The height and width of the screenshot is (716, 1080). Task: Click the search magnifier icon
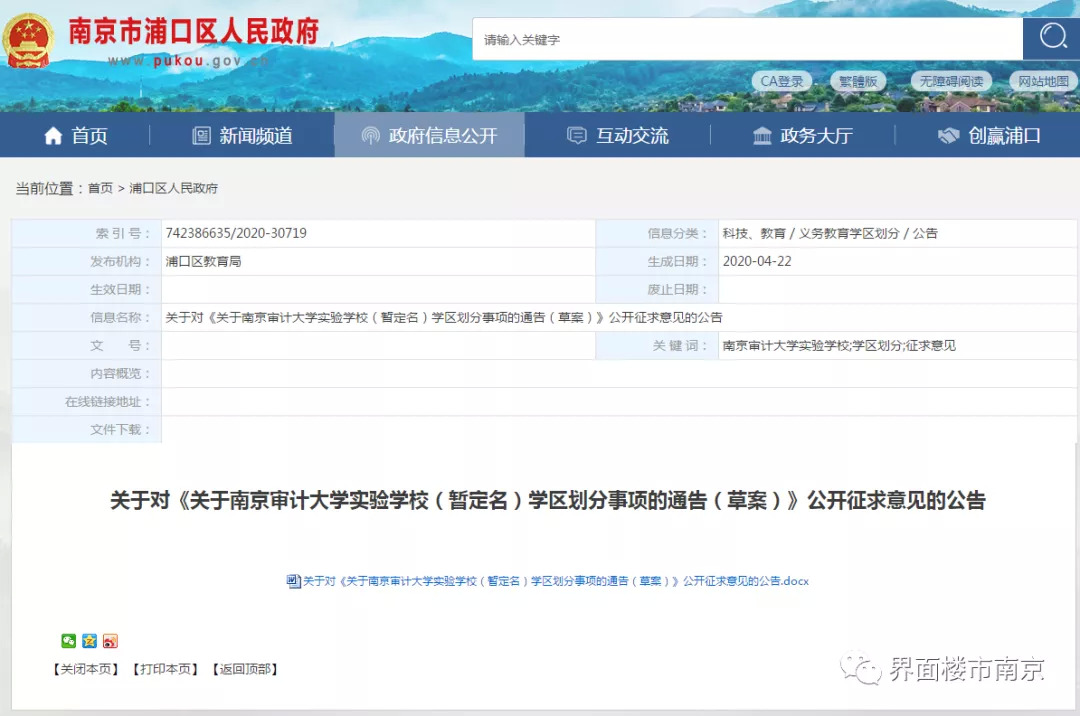pos(1051,38)
